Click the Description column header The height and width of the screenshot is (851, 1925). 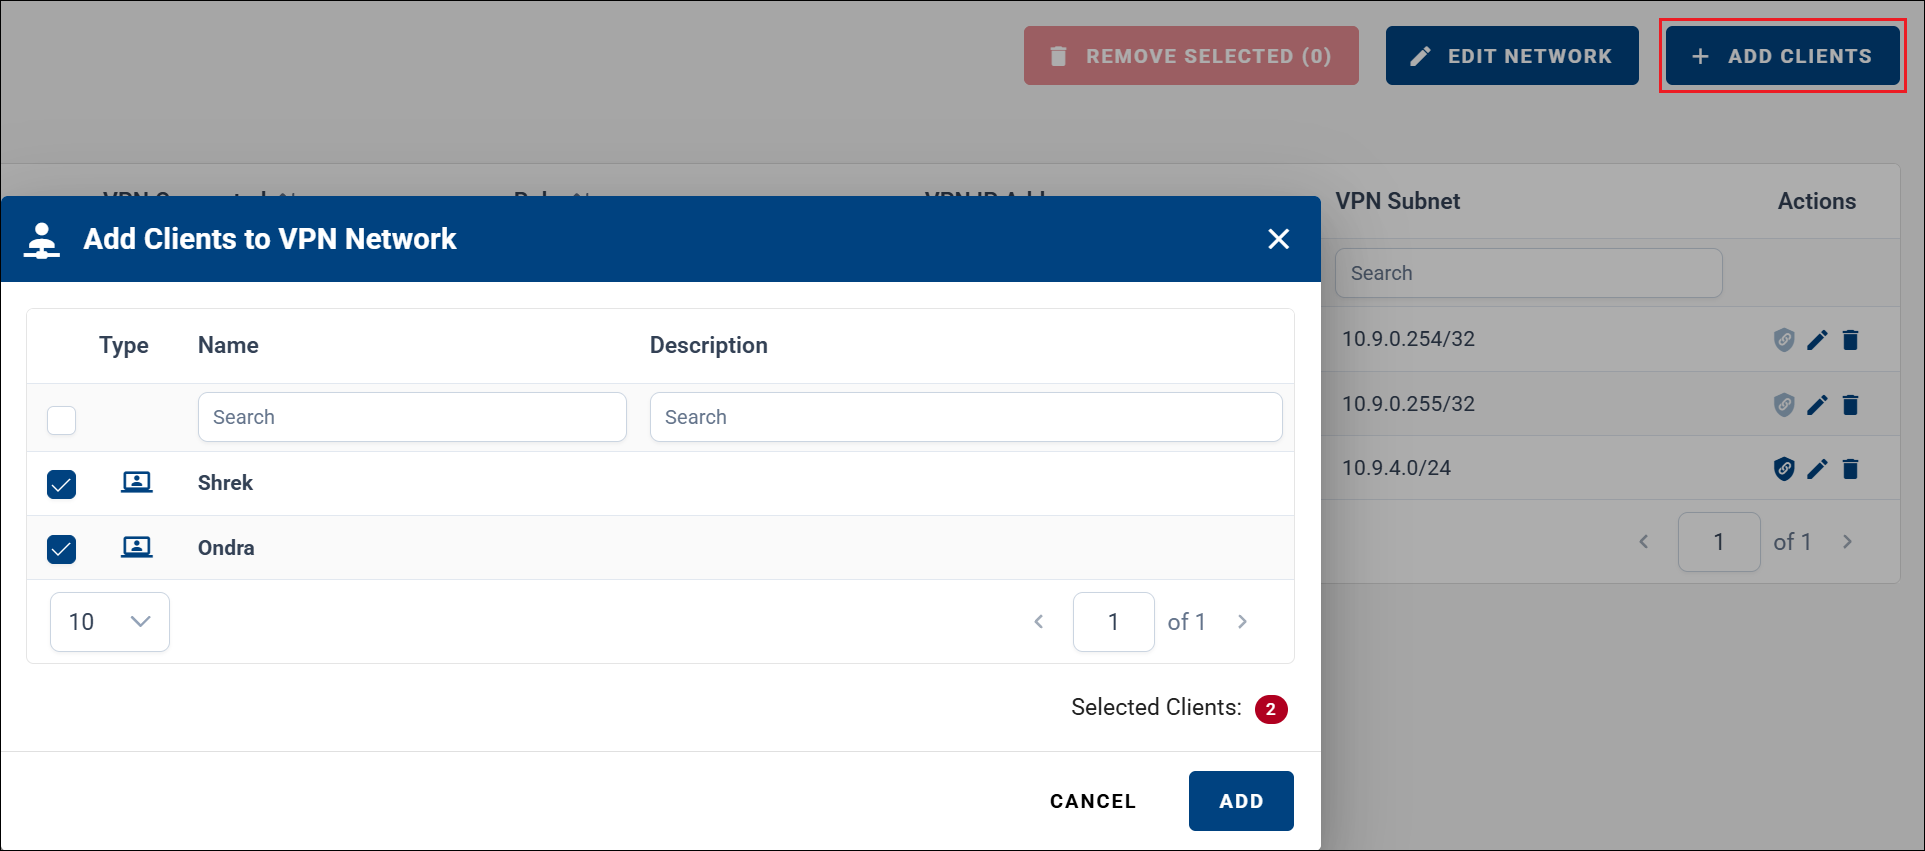point(709,346)
